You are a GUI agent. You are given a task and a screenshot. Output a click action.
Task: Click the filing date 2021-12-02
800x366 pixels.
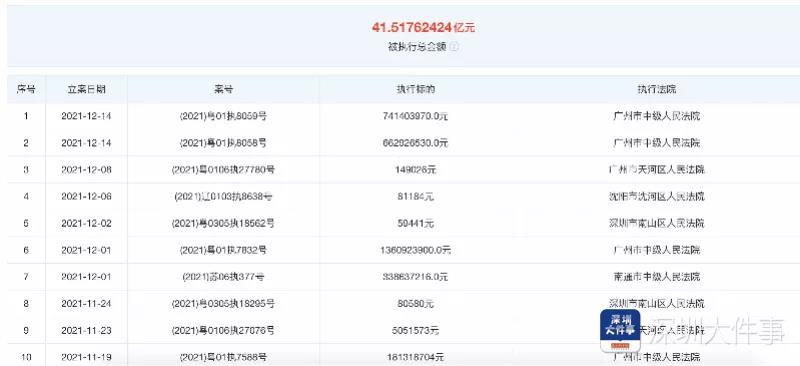coord(86,223)
